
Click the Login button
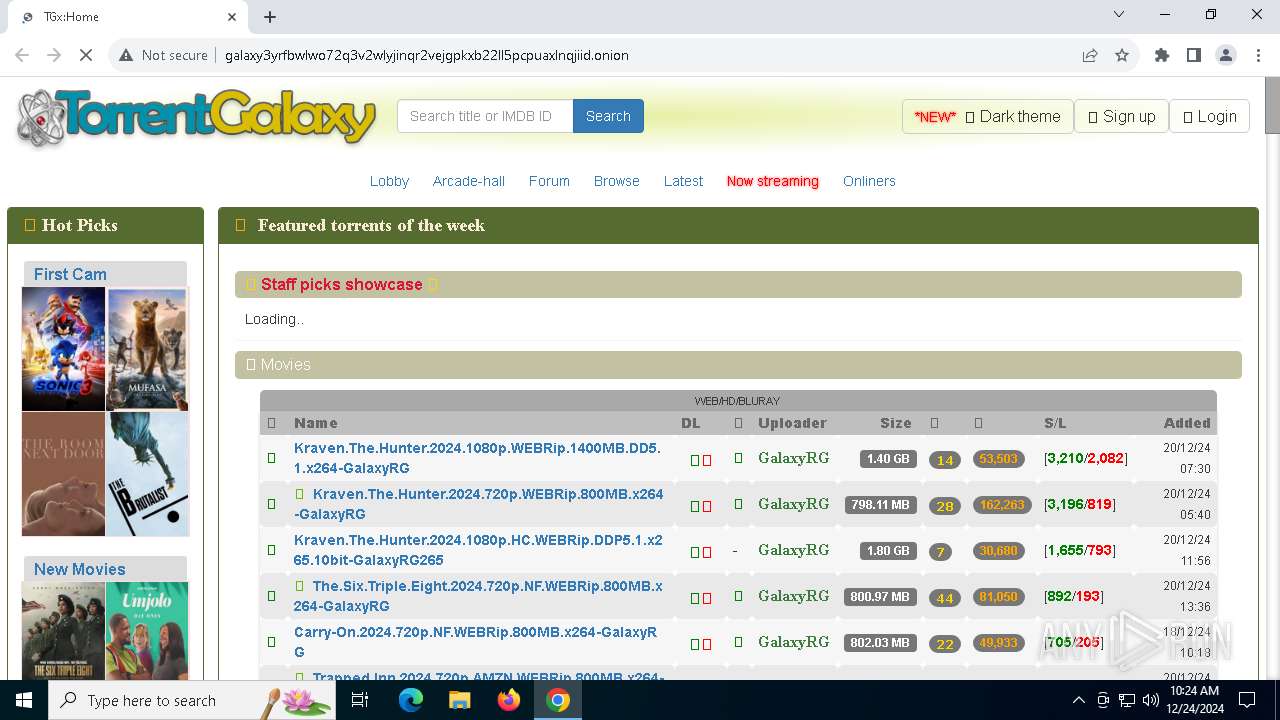1209,116
